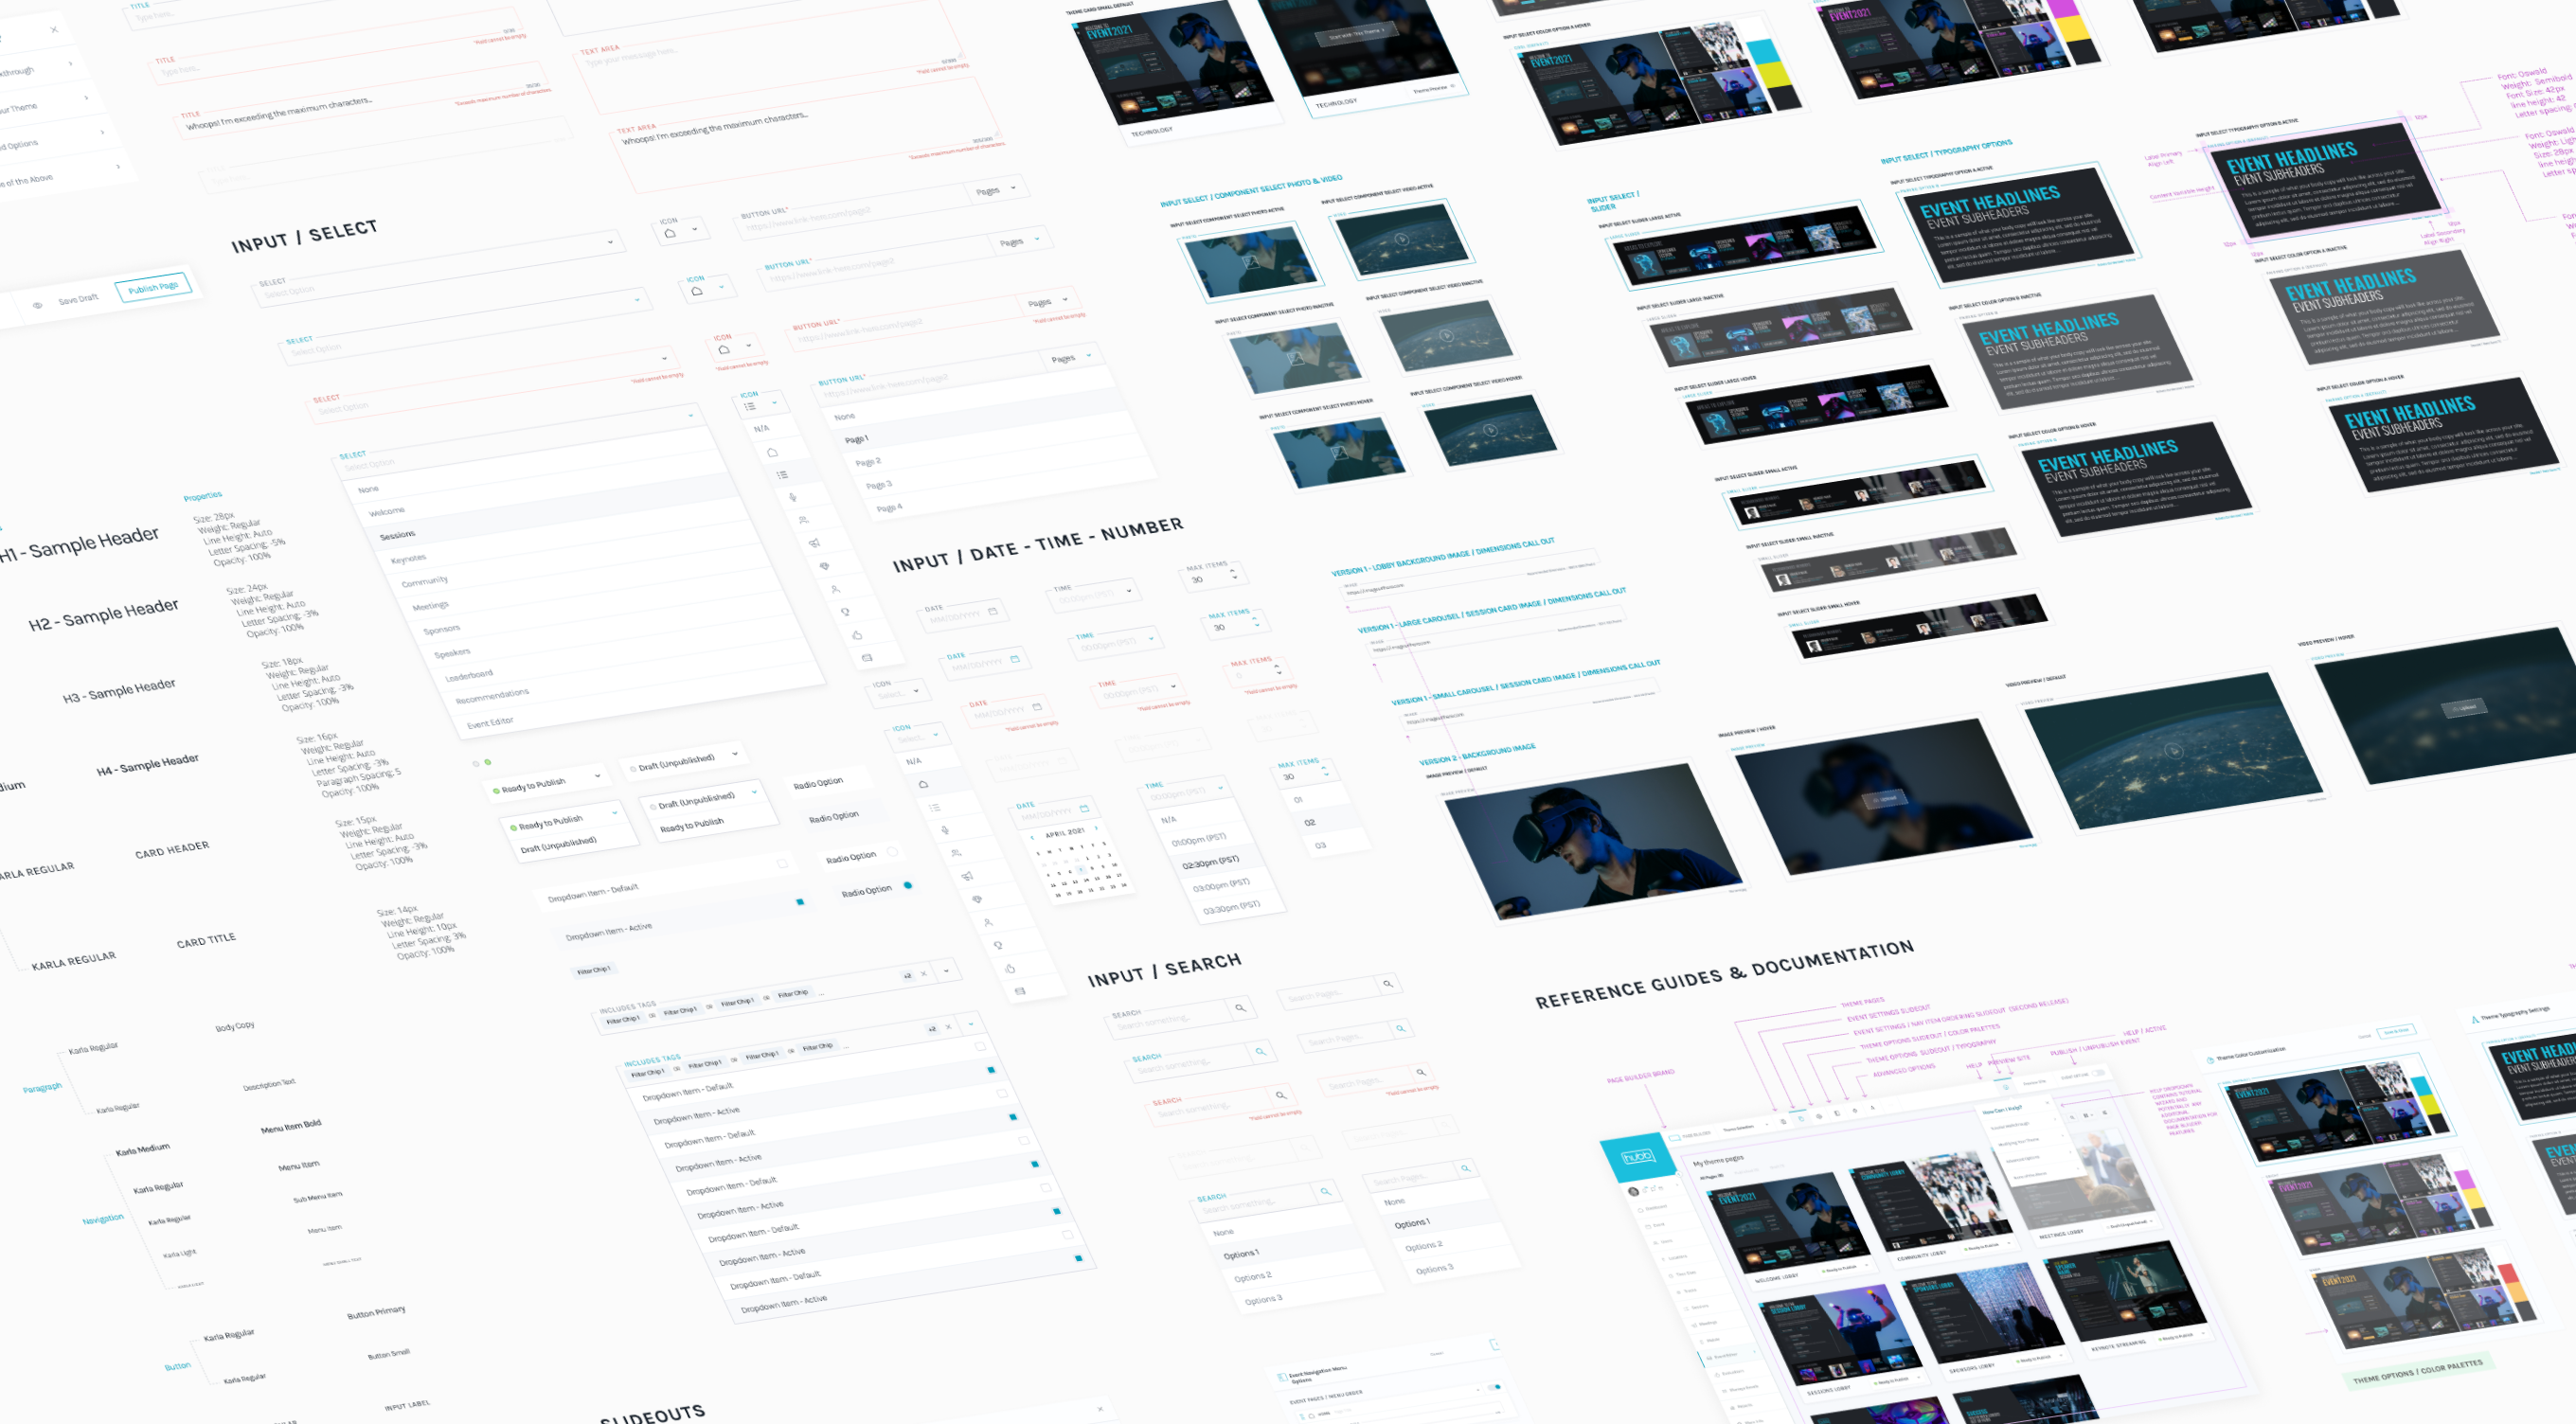Click the standalone Filter Chip 1 tag
2576x1424 pixels.
click(594, 970)
